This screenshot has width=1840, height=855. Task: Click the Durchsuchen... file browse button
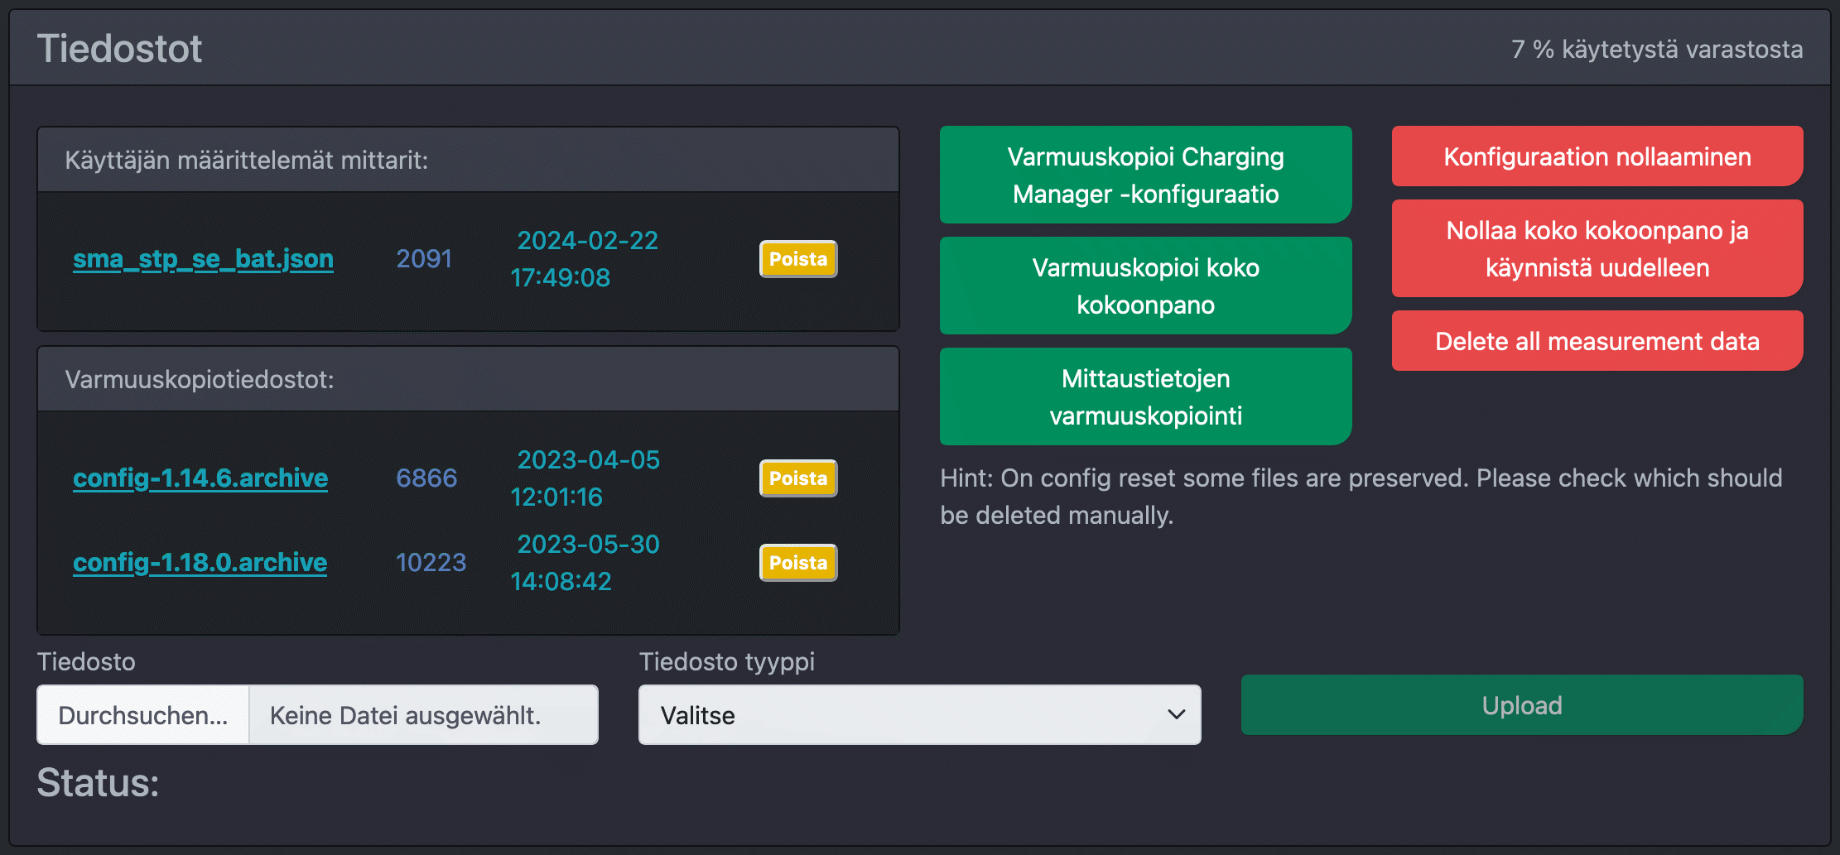(143, 715)
